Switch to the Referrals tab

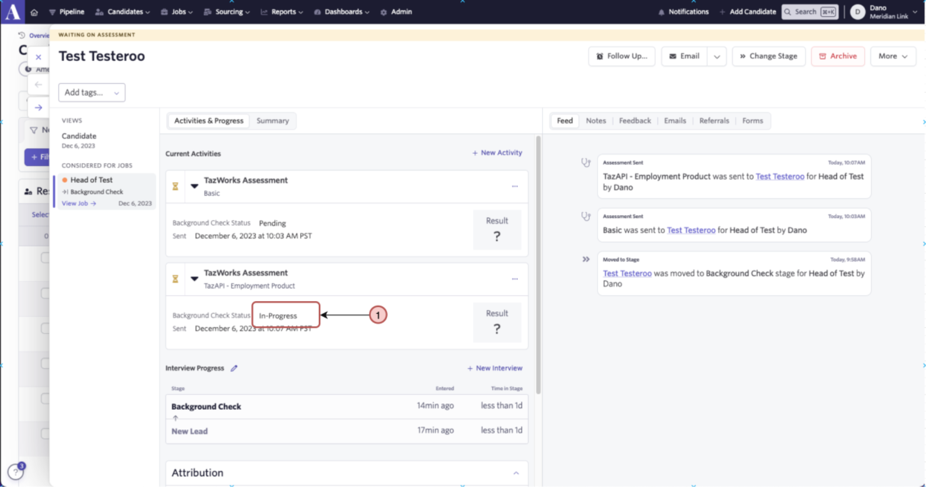pos(714,121)
